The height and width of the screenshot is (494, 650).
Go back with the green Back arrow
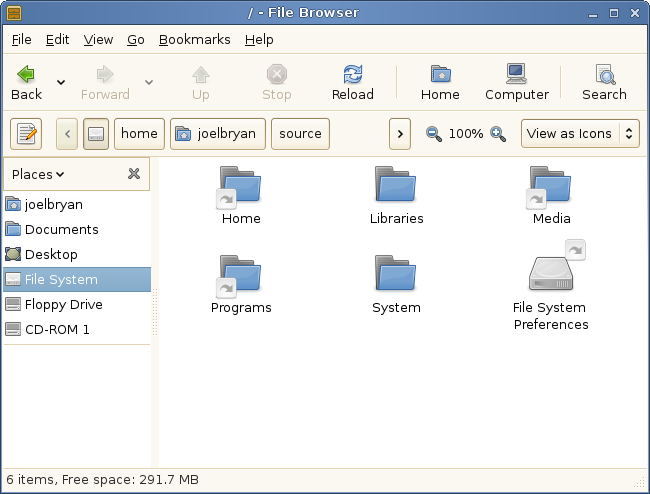coord(27,82)
